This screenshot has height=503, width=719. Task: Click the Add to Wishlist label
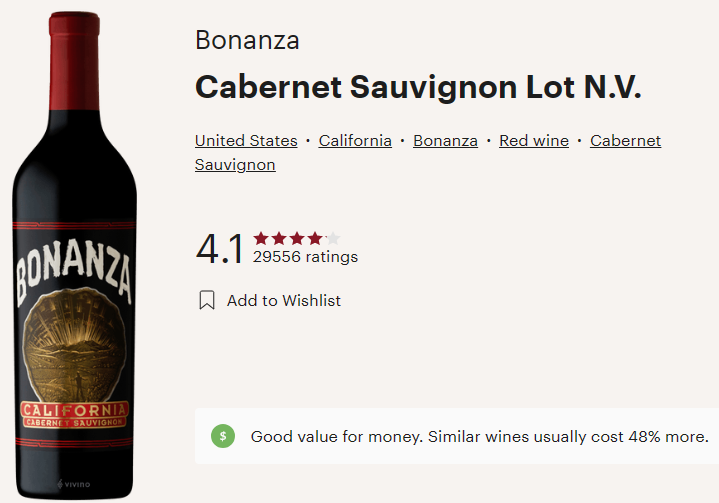click(x=284, y=300)
